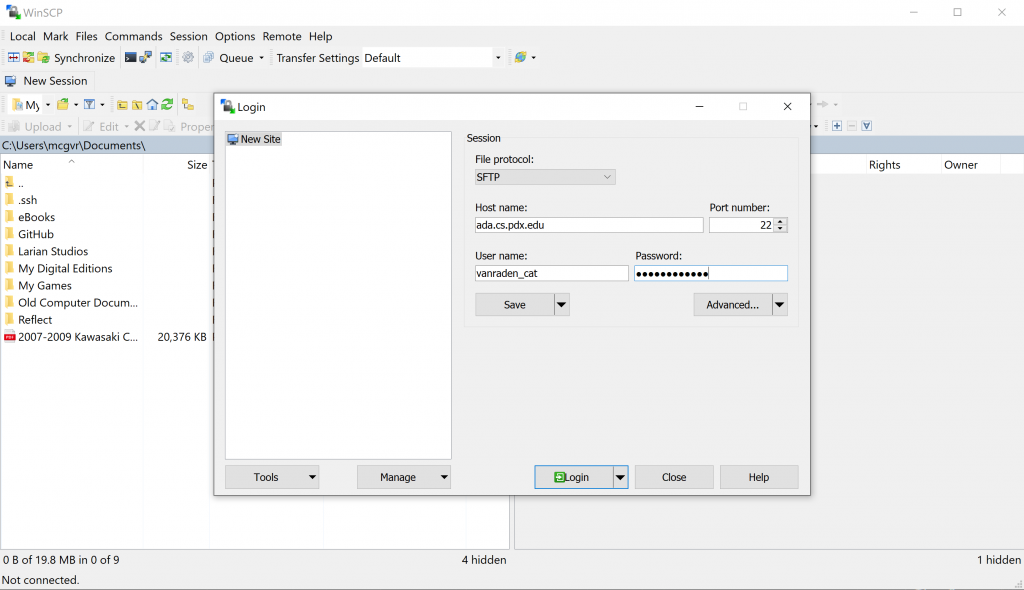Open the Remote menu
This screenshot has height=590, width=1024.
282,37
